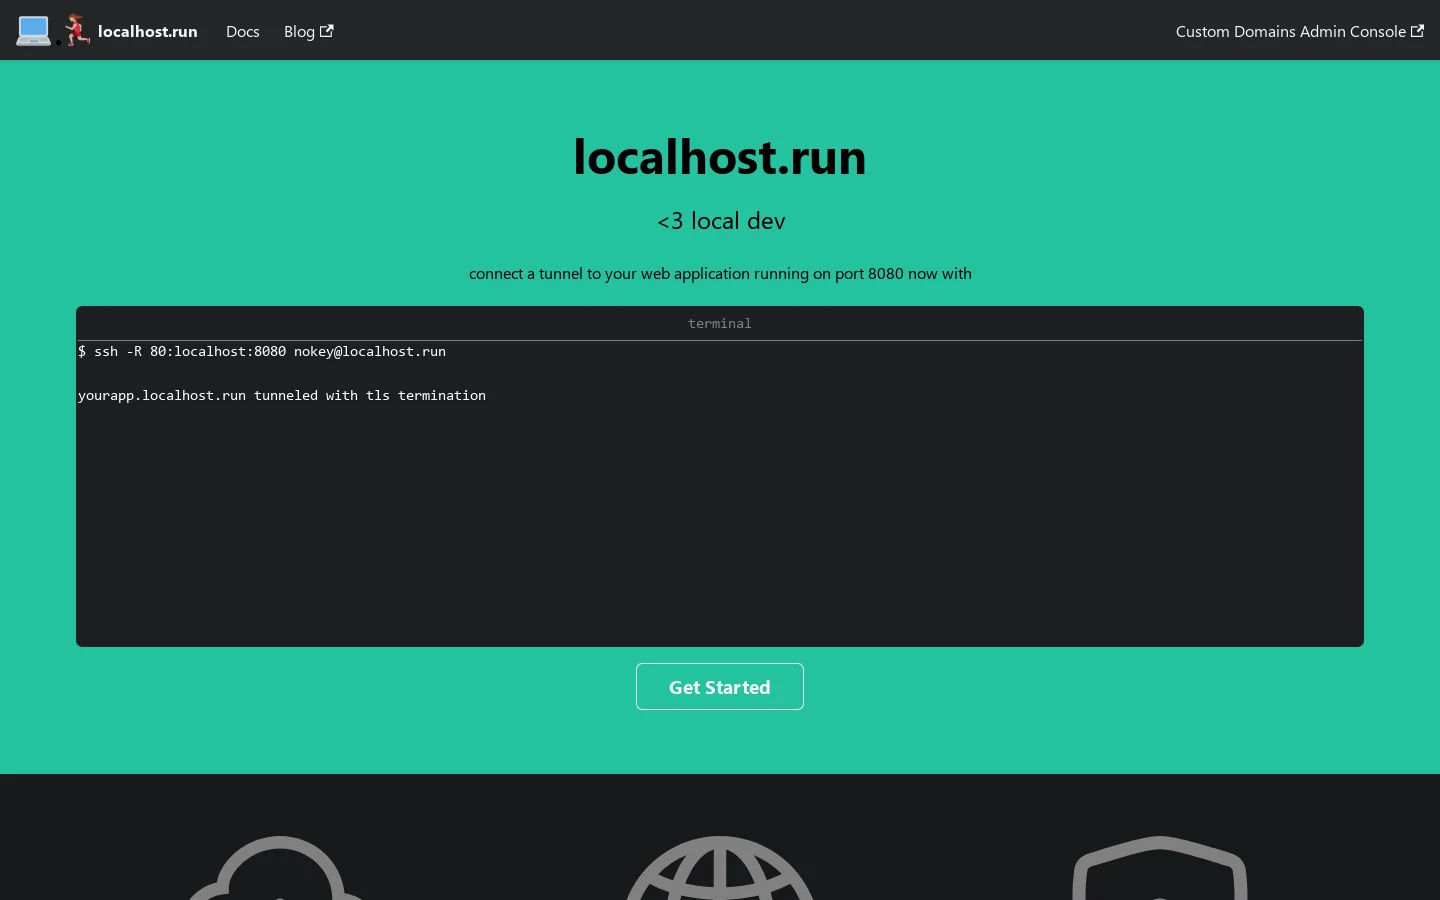Click the globe icon below the hero
Image resolution: width=1440 pixels, height=900 pixels.
pos(720,868)
